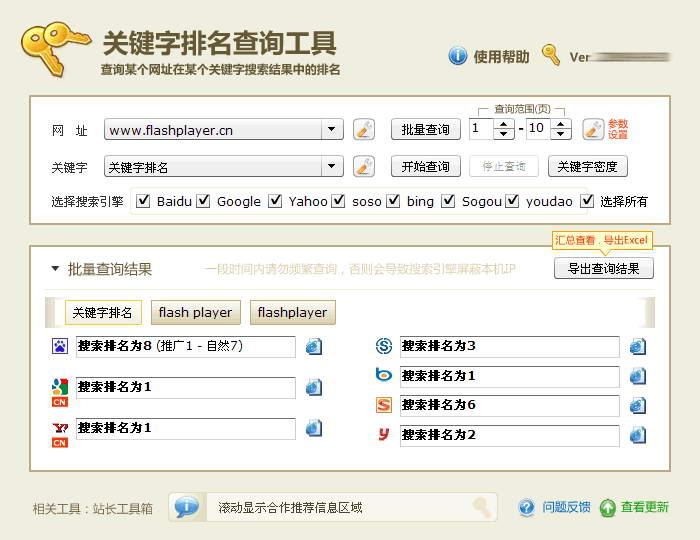Click the bing engine icon
This screenshot has height=540, width=700.
383,375
